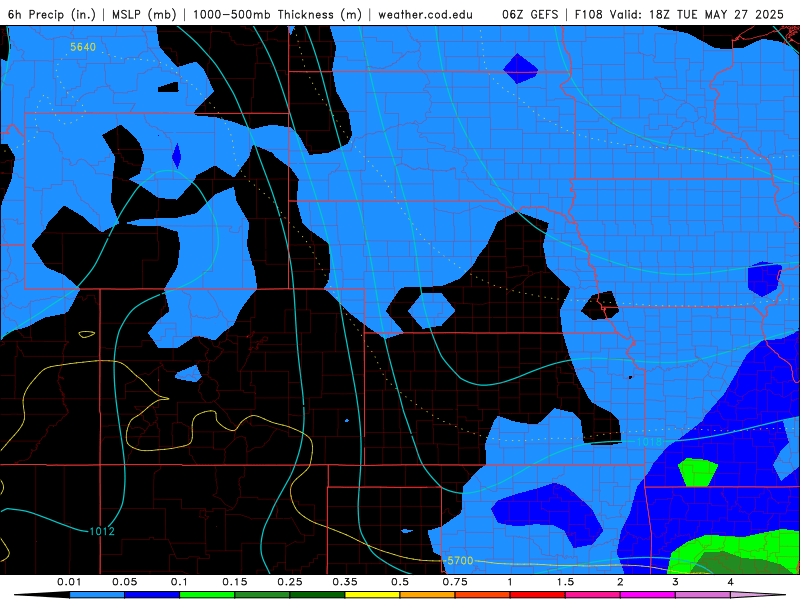Click the orange 0.5–0.75 color bar segment

click(x=428, y=595)
